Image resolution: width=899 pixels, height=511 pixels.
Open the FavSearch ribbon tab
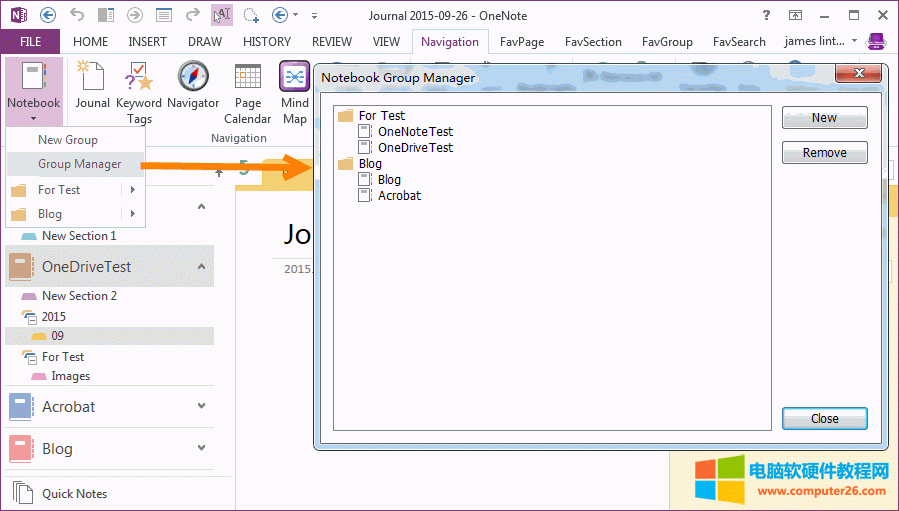point(739,42)
